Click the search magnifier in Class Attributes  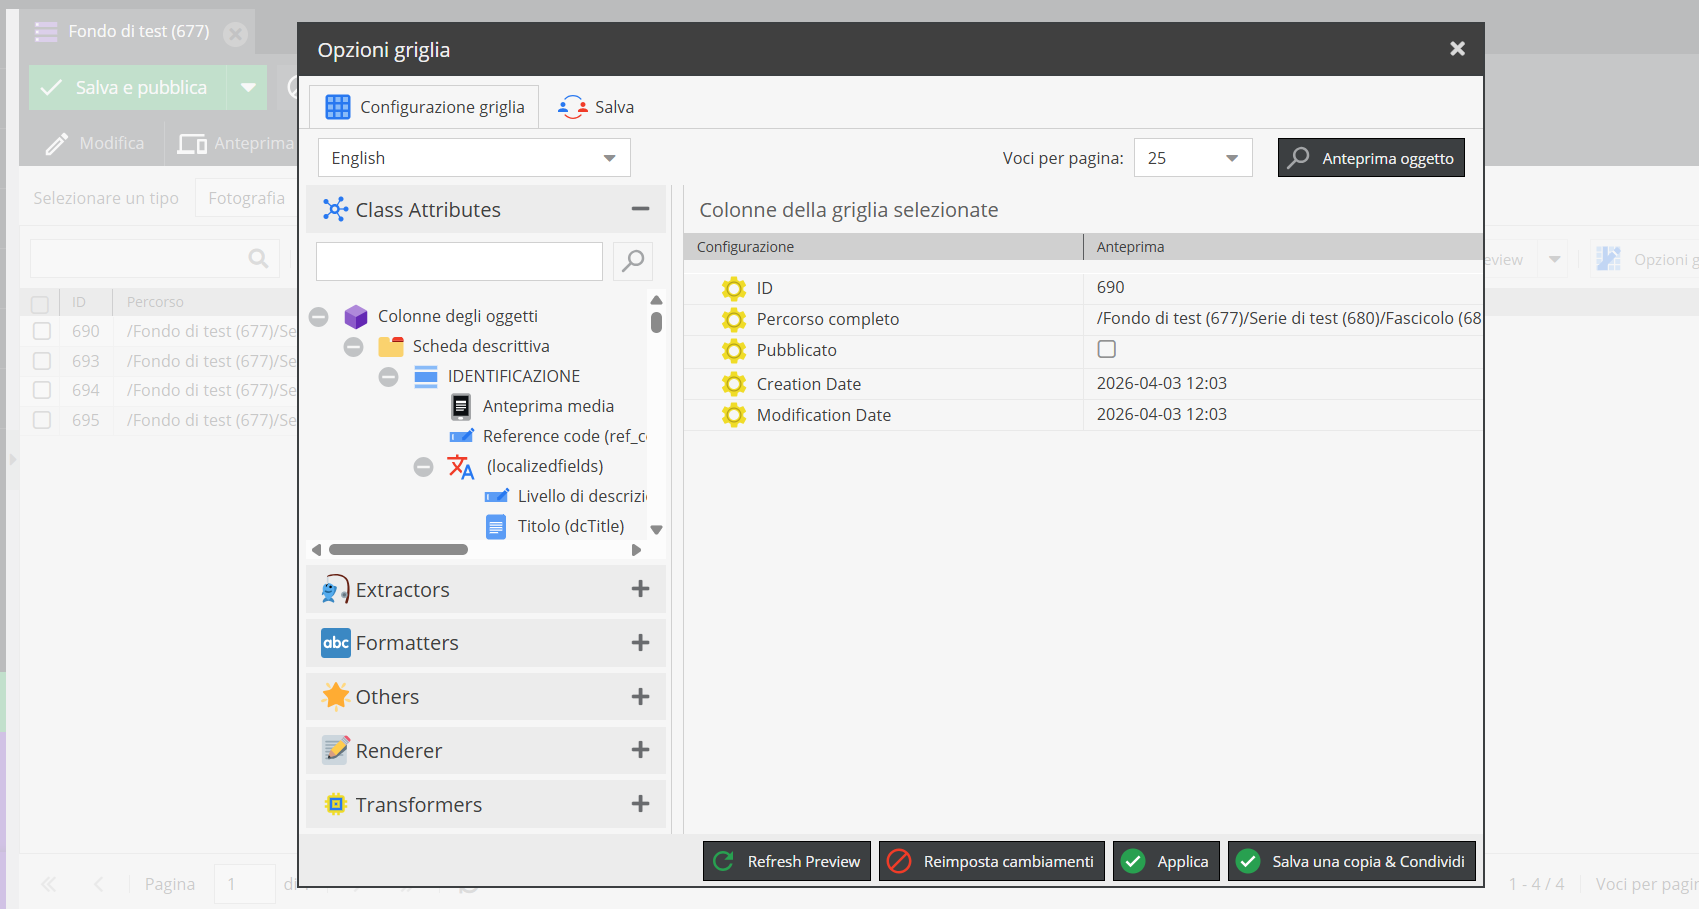[x=632, y=262]
